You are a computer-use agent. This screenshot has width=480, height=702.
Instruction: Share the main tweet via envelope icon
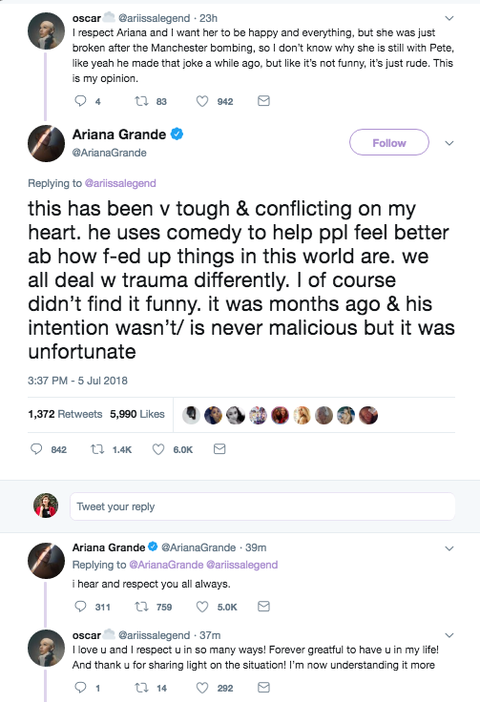(x=219, y=449)
